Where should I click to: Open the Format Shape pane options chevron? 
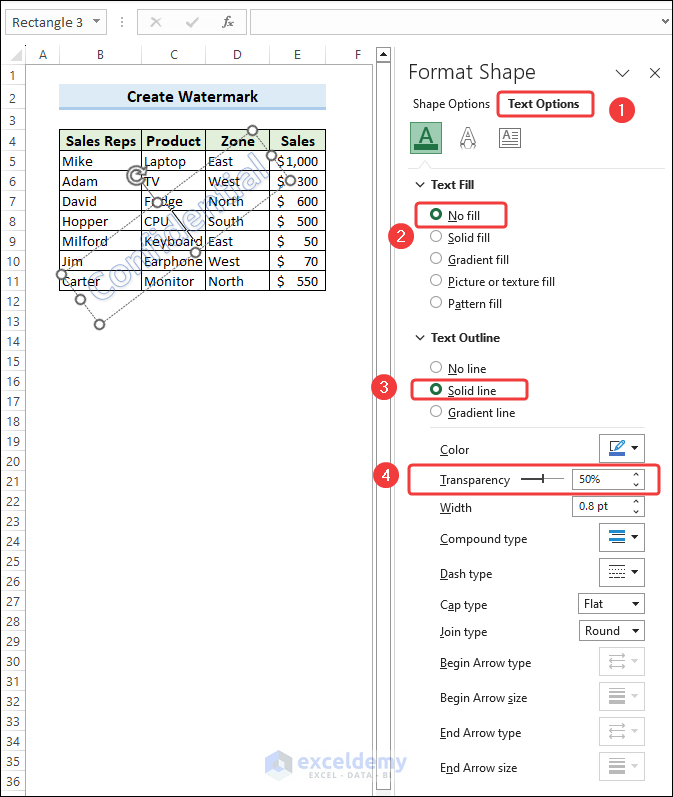pos(622,73)
